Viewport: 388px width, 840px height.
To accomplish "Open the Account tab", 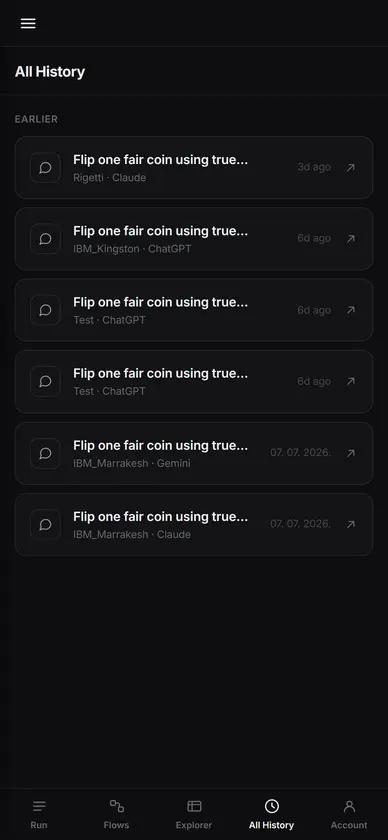I will click(x=349, y=814).
